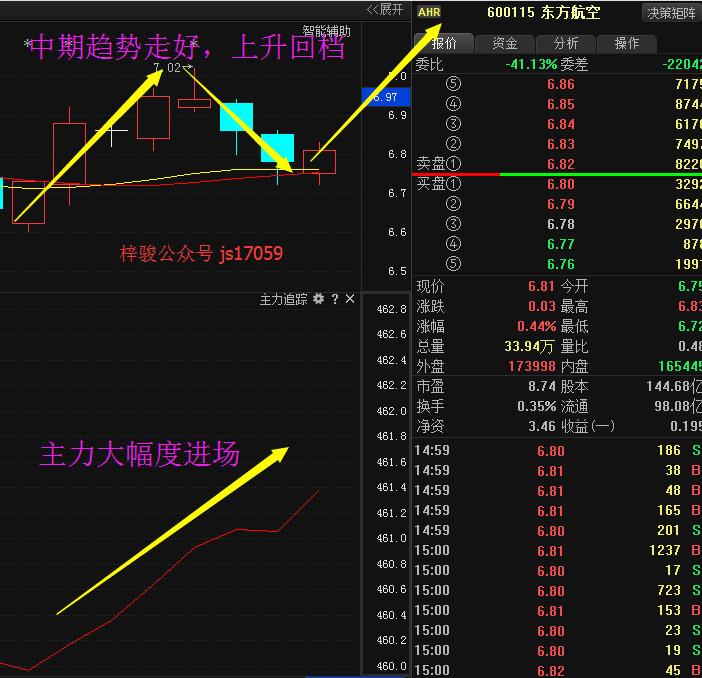The width and height of the screenshot is (702, 678).
Task: Click the 净资 value 3.46
Action: (541, 426)
